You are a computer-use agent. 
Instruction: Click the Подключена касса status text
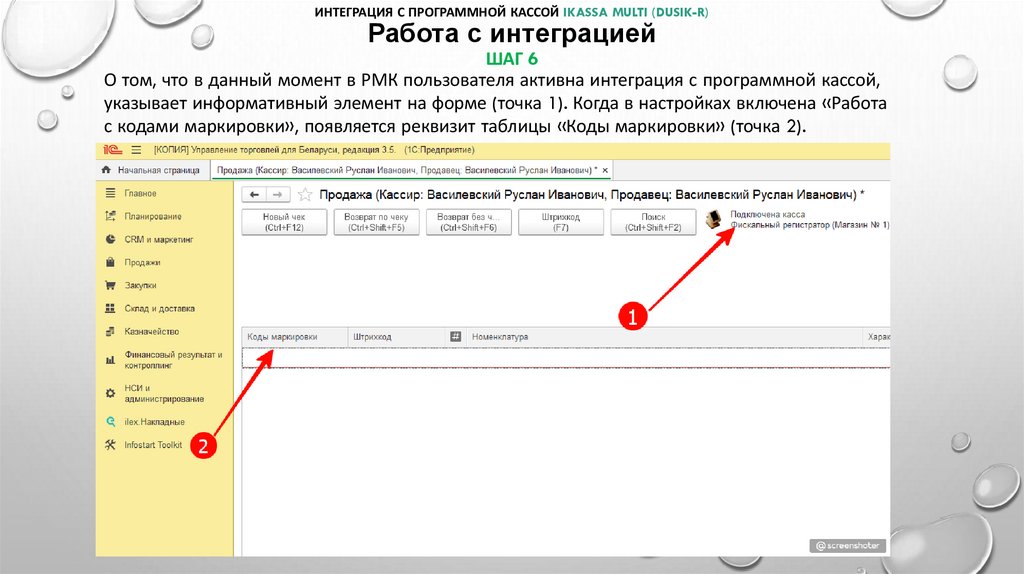[767, 214]
